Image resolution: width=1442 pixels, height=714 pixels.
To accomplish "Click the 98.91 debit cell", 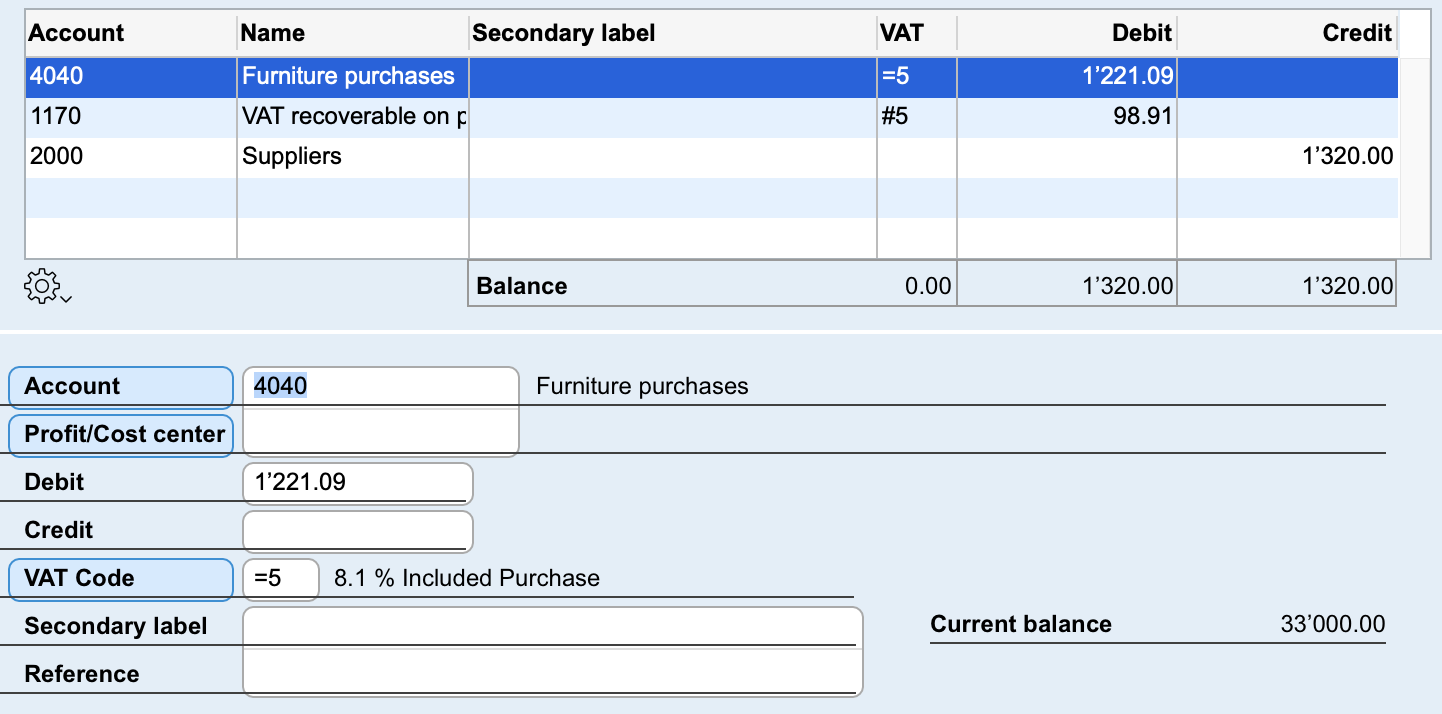I will click(1067, 117).
